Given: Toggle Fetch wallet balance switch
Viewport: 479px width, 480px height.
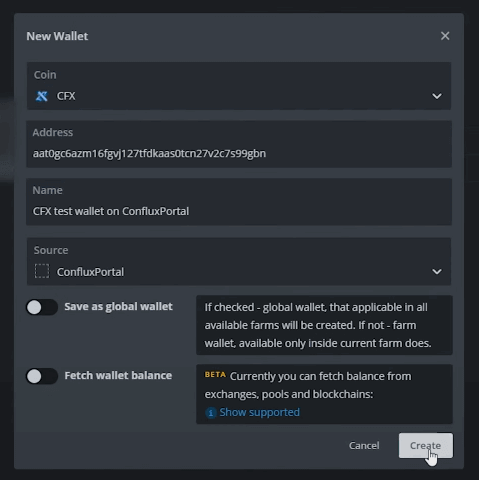Looking at the screenshot, I should [42, 376].
